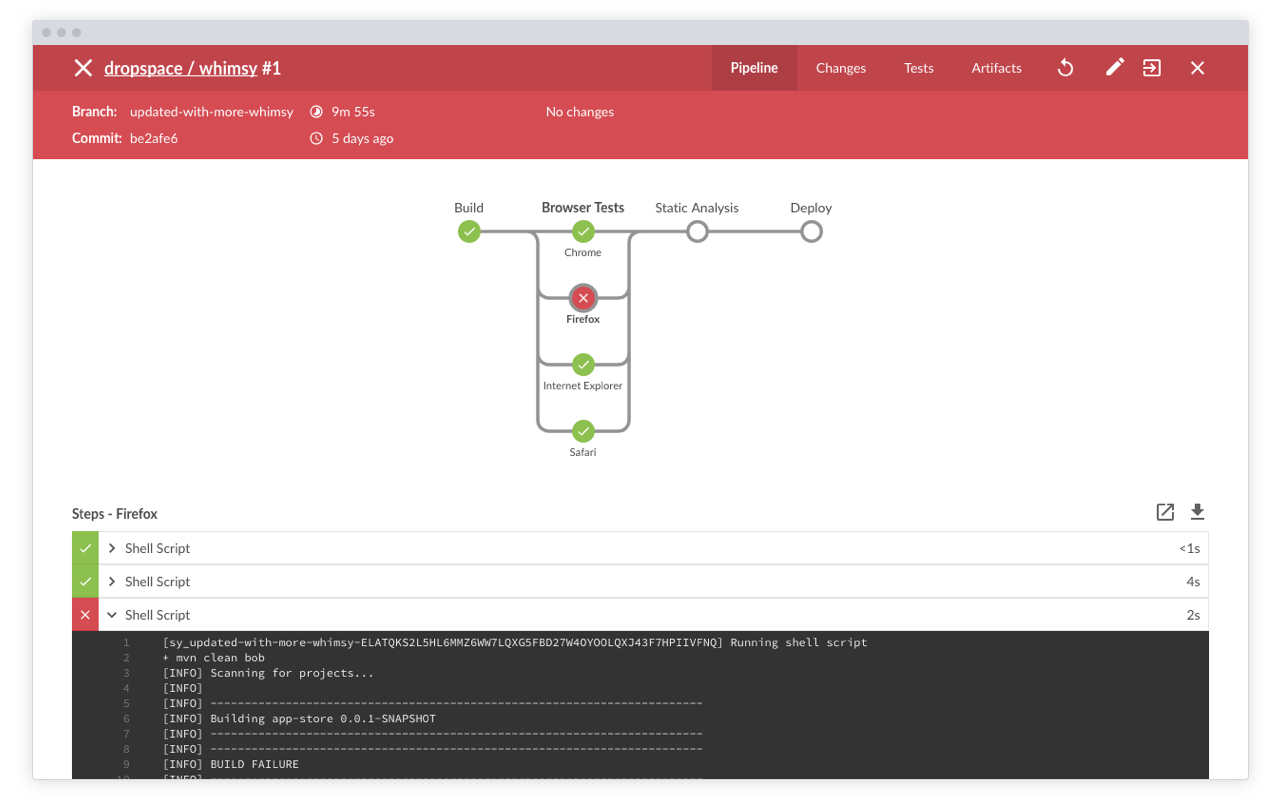Select the Safari test node

pos(583,431)
